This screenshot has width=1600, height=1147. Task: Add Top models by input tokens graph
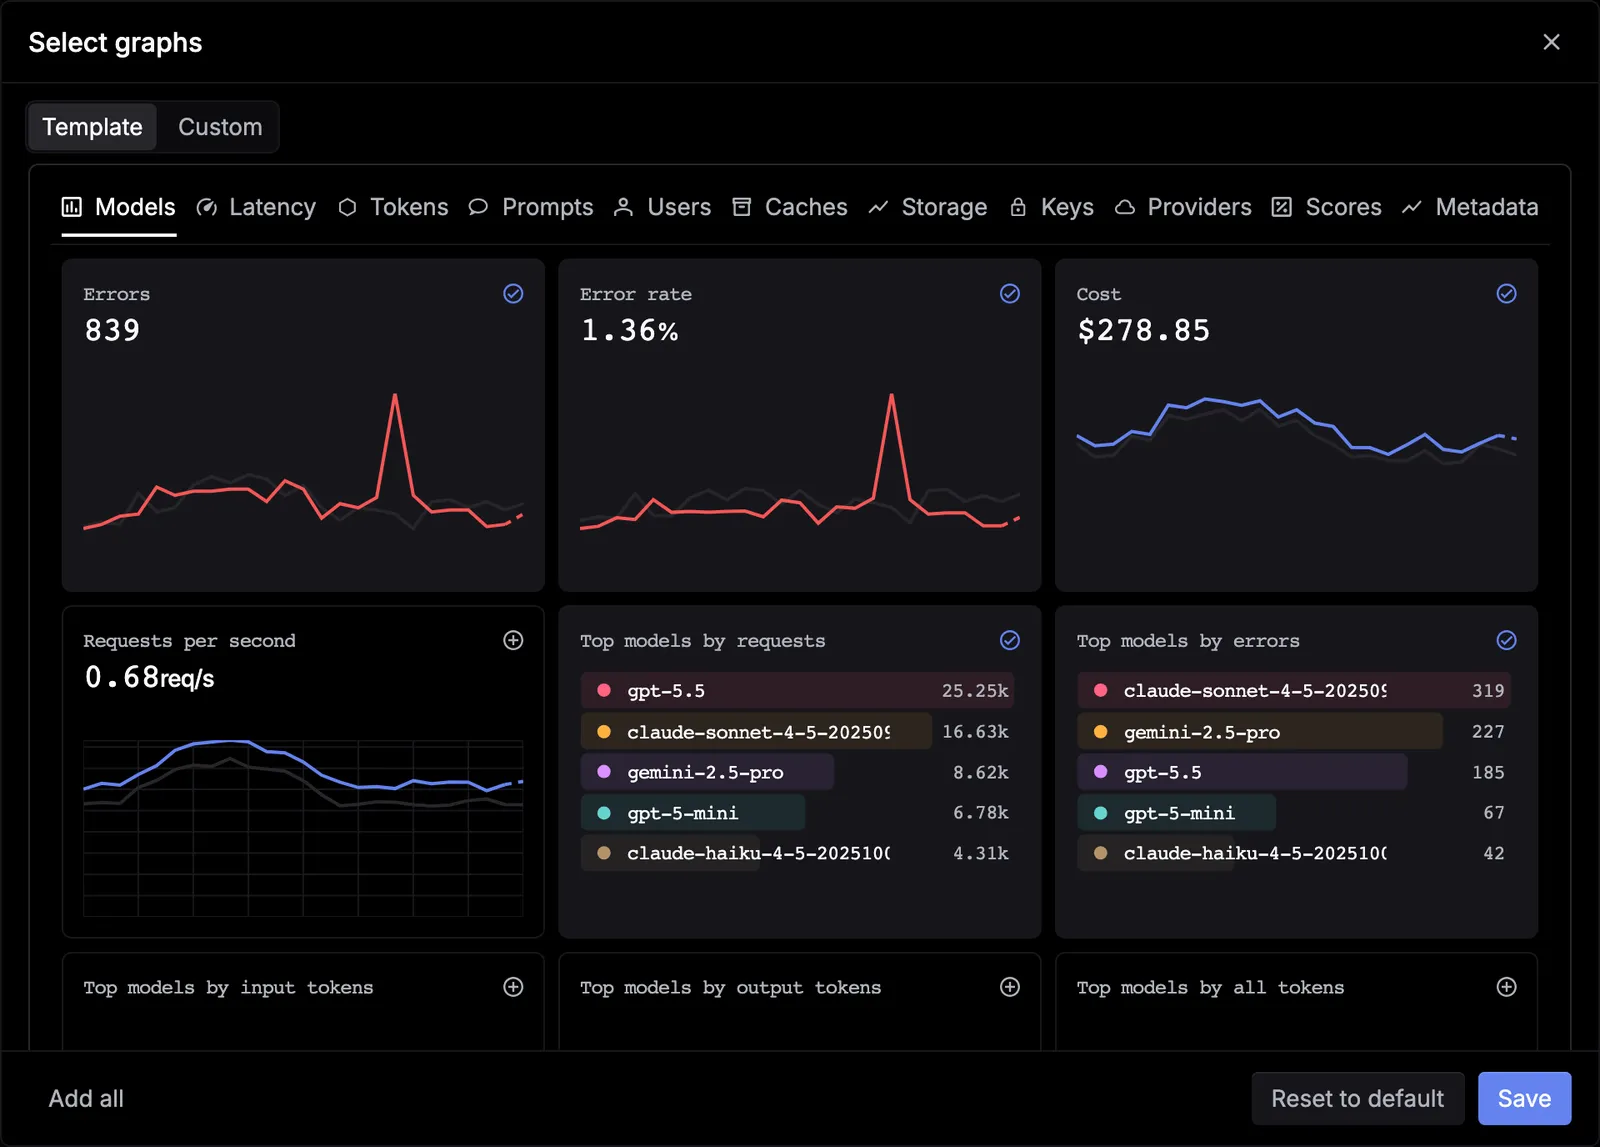[x=513, y=987]
